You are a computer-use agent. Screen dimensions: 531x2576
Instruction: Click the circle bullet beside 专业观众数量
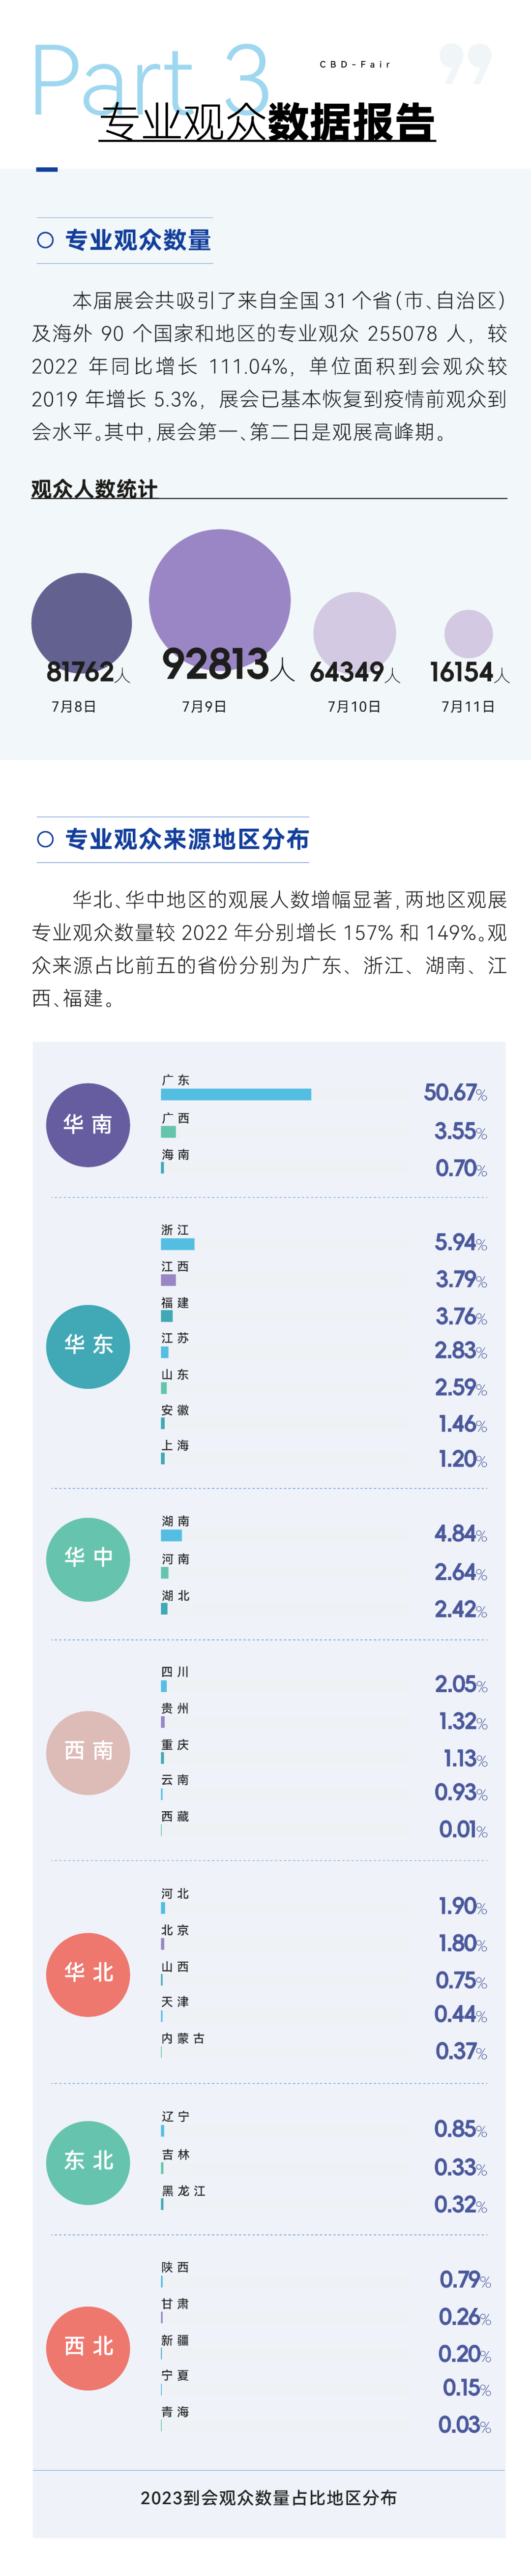[x=45, y=240]
